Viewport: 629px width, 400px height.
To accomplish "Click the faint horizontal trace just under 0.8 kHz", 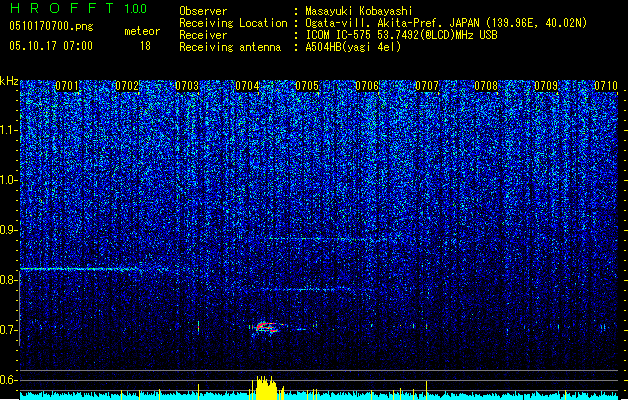I will point(307,289).
